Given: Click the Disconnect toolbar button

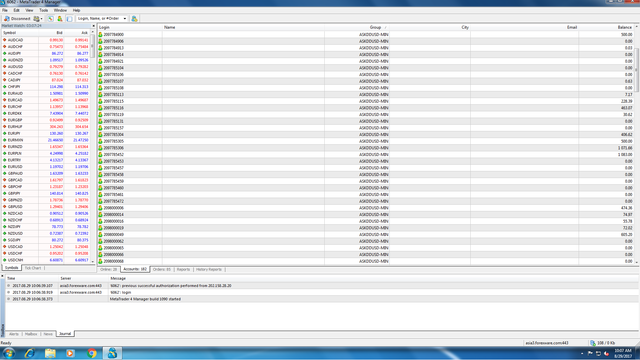Looking at the screenshot, I should (x=17, y=18).
